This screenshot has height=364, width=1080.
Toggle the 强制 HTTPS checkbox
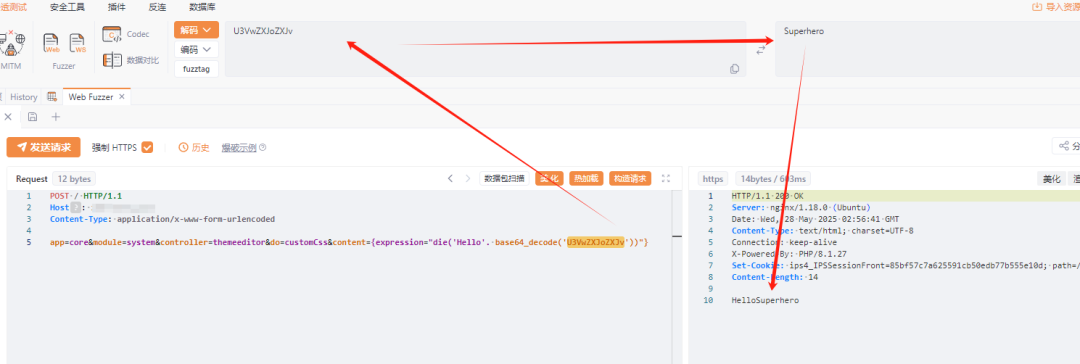(x=147, y=148)
